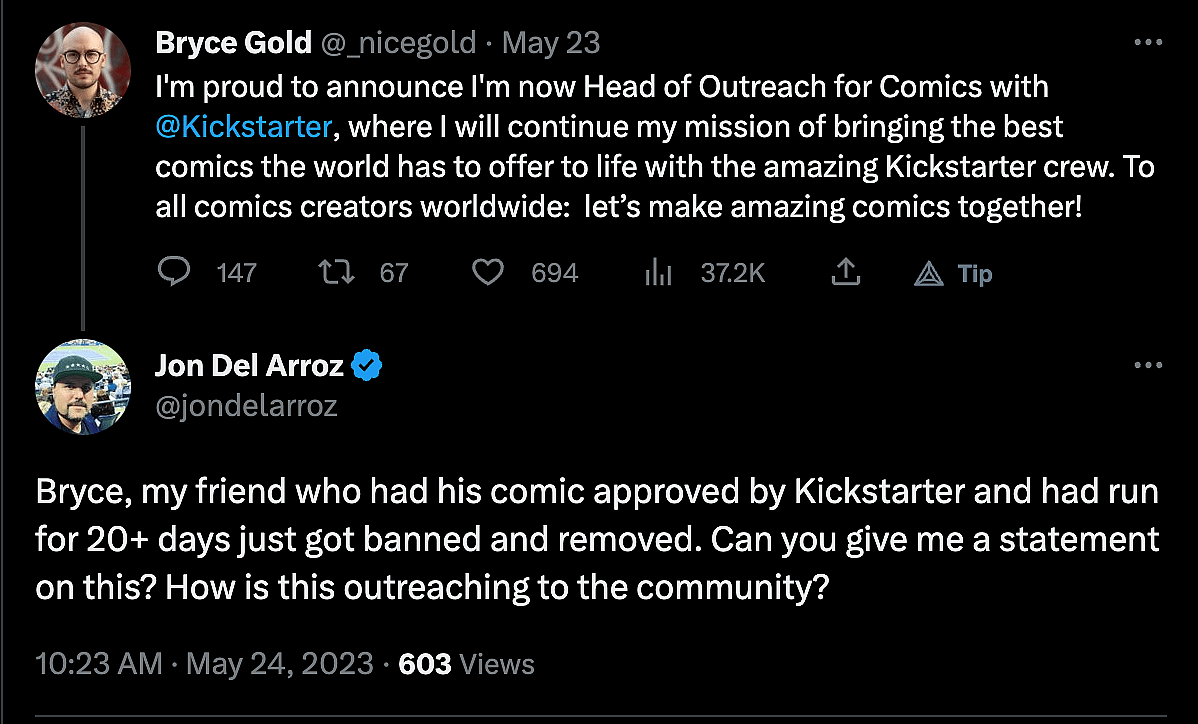Open view analytics showing 37.2K
This screenshot has height=724, width=1198.
(x=657, y=272)
